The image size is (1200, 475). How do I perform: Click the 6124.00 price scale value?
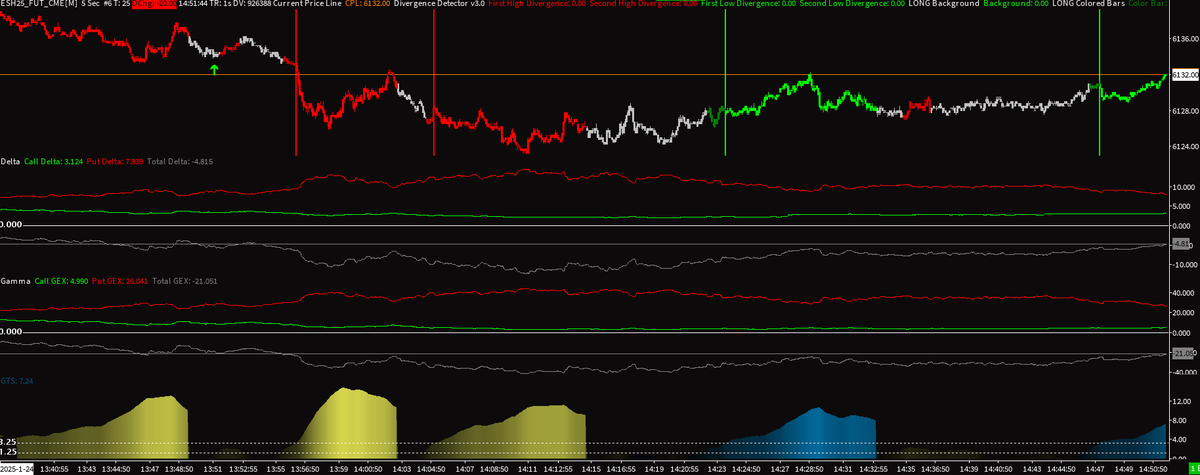click(1184, 148)
